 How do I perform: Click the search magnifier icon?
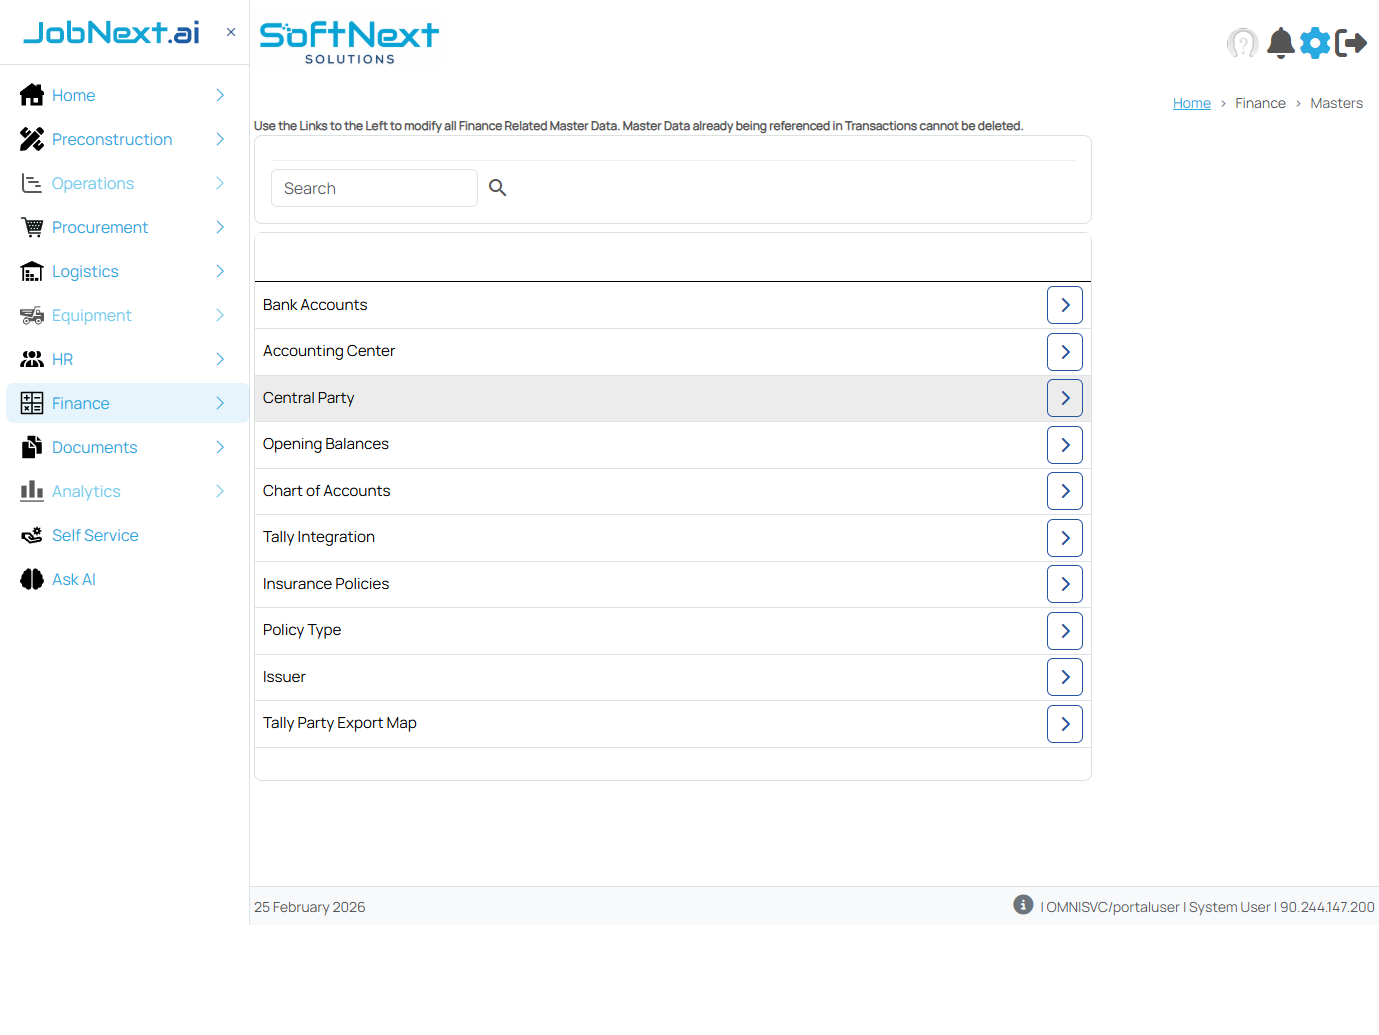[x=497, y=188]
